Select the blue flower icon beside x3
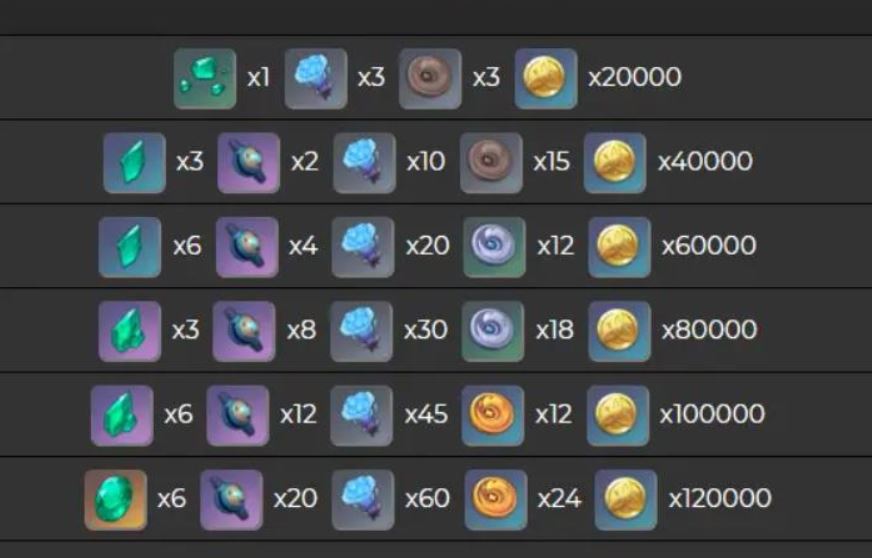The image size is (872, 558). point(316,78)
